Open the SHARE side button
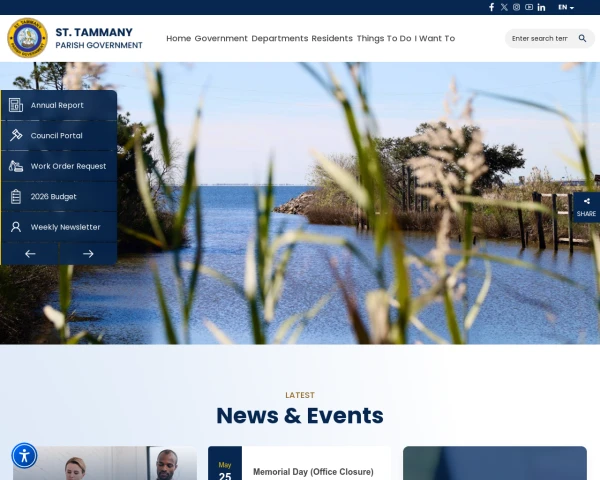The width and height of the screenshot is (600, 480). (x=586, y=207)
